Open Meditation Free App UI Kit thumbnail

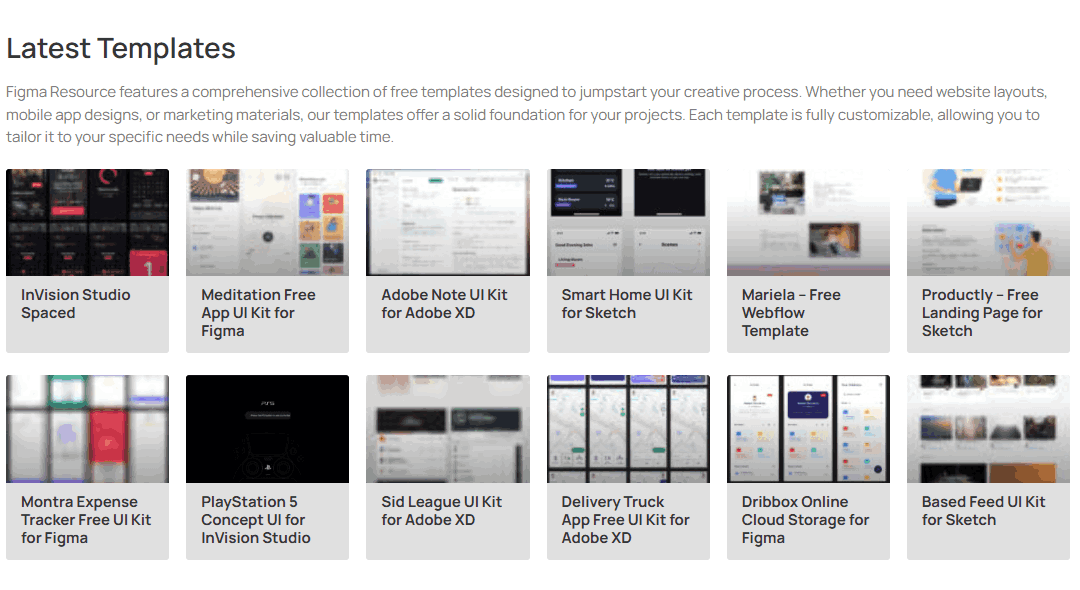click(267, 222)
